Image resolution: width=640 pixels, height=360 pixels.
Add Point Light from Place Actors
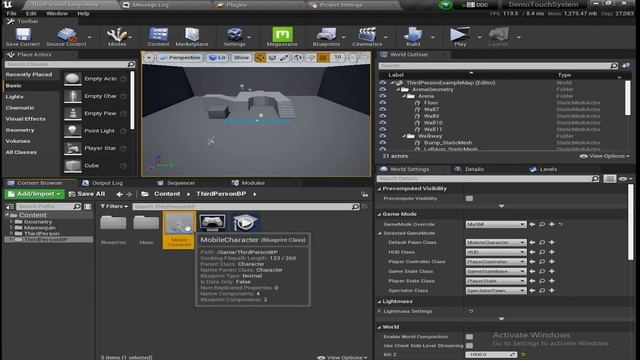click(95, 131)
